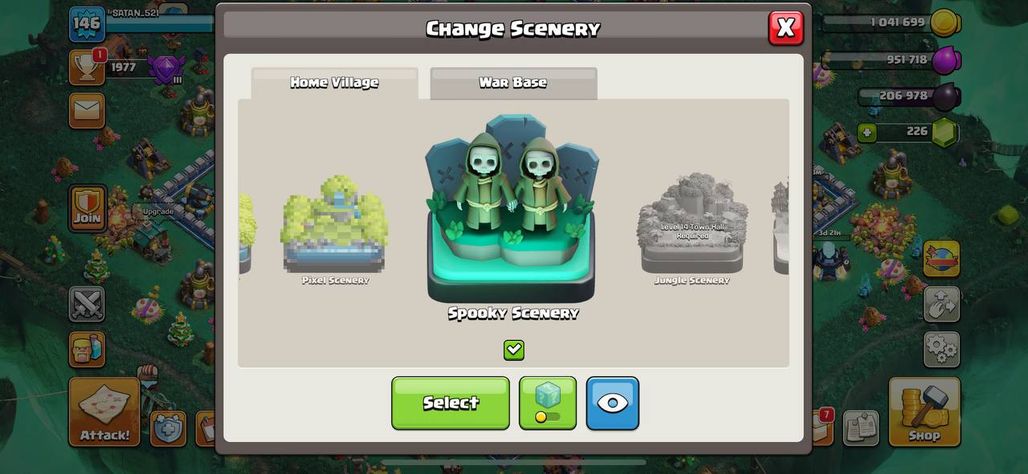Tick the green Spooky Scenery checkbox
The image size is (1028, 474).
tap(514, 350)
